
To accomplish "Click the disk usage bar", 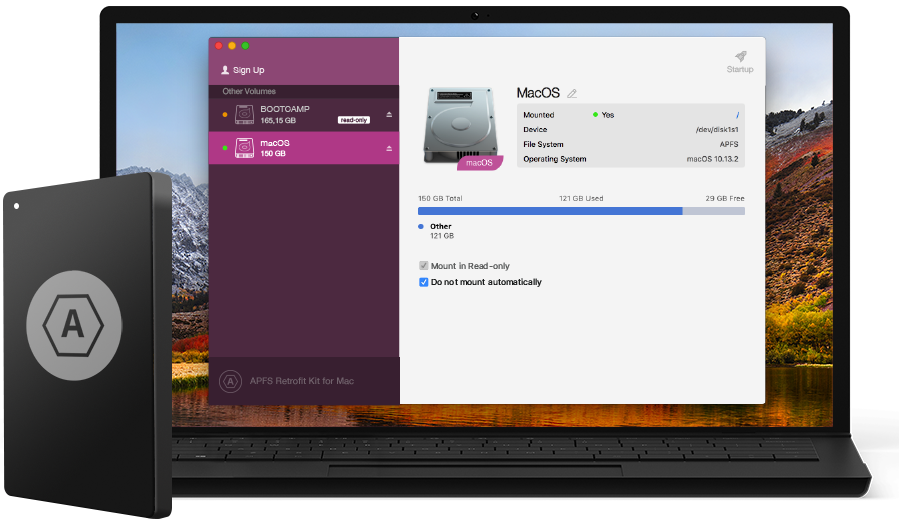I will (x=581, y=211).
